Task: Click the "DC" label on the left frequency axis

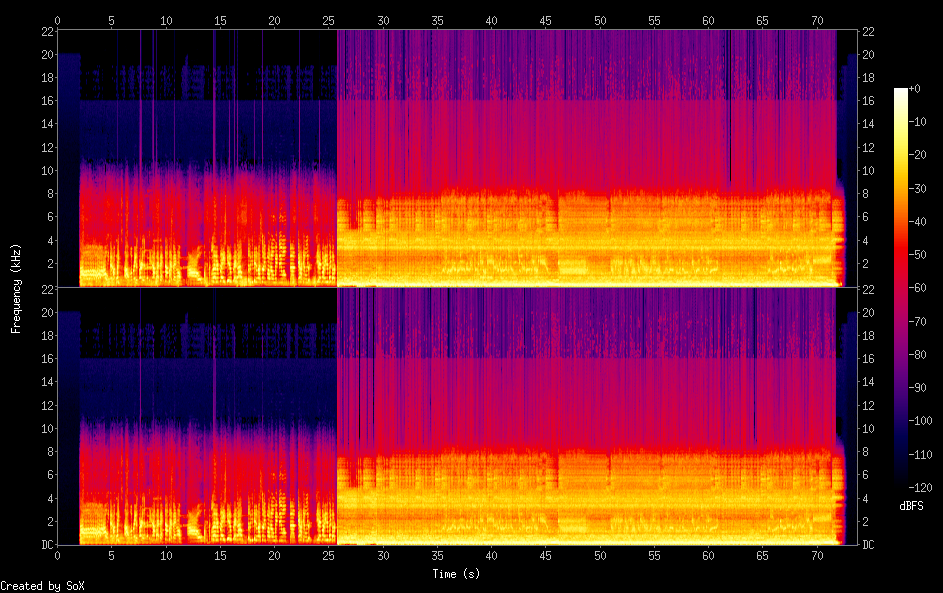Action: coord(47,544)
